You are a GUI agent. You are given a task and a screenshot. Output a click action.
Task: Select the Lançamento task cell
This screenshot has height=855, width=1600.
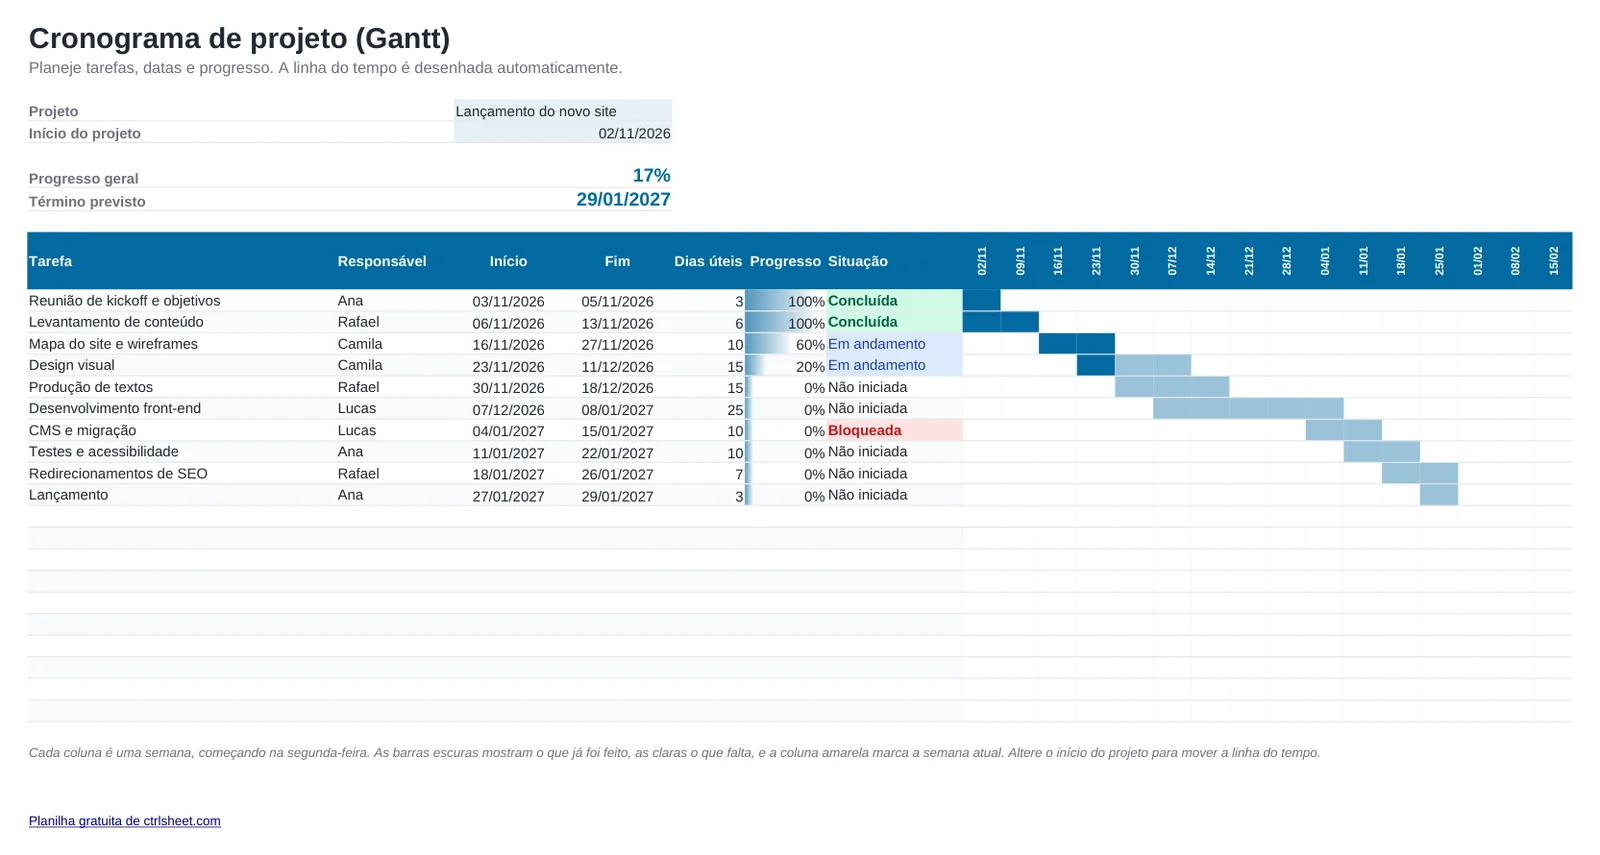(181, 495)
